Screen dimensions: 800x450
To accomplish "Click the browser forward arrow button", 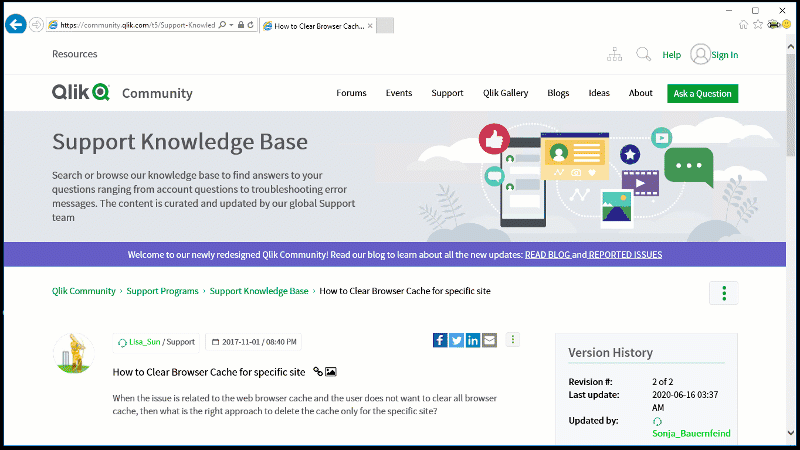I will pyautogui.click(x=36, y=24).
